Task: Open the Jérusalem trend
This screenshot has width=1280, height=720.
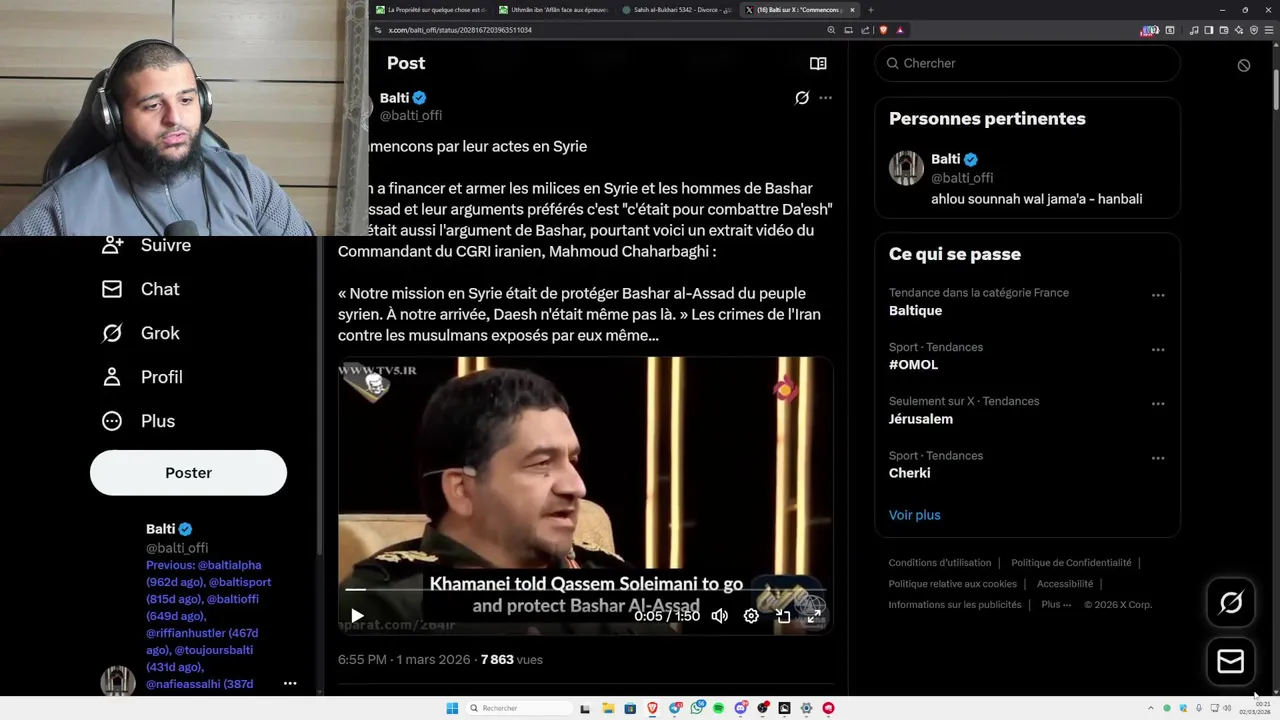Action: 920,419
